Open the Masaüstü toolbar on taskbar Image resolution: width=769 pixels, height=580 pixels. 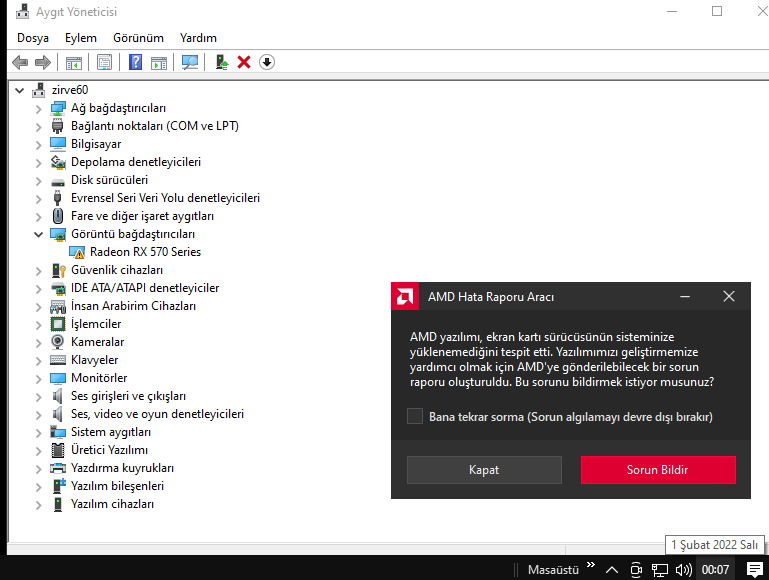[x=553, y=570]
